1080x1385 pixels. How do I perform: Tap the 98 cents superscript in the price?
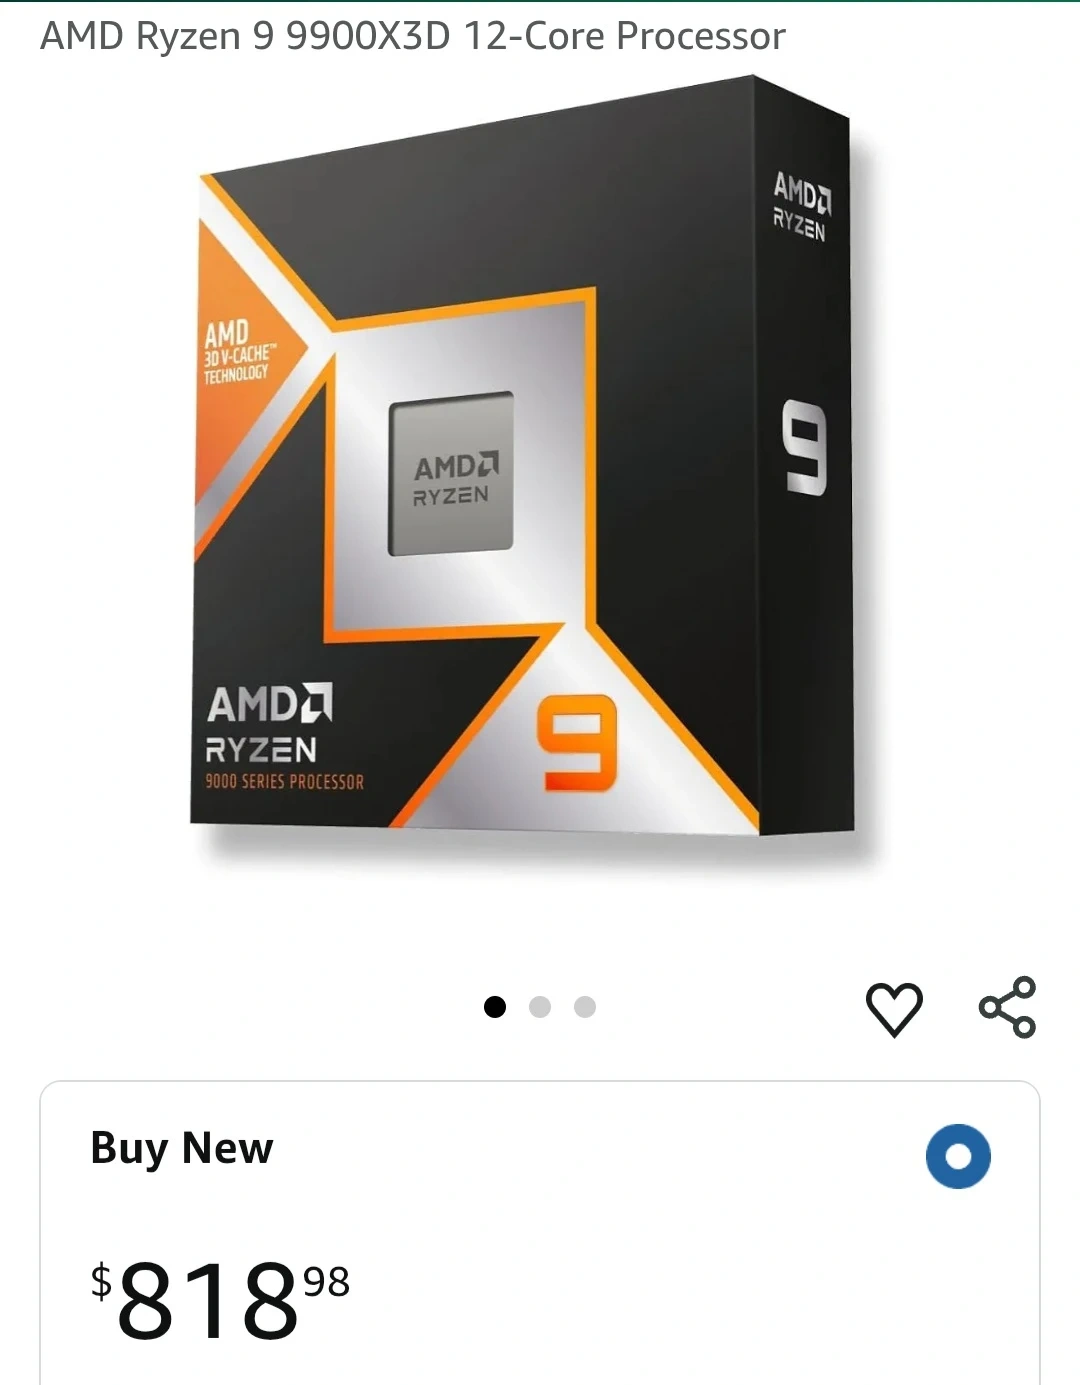pyautogui.click(x=326, y=1281)
